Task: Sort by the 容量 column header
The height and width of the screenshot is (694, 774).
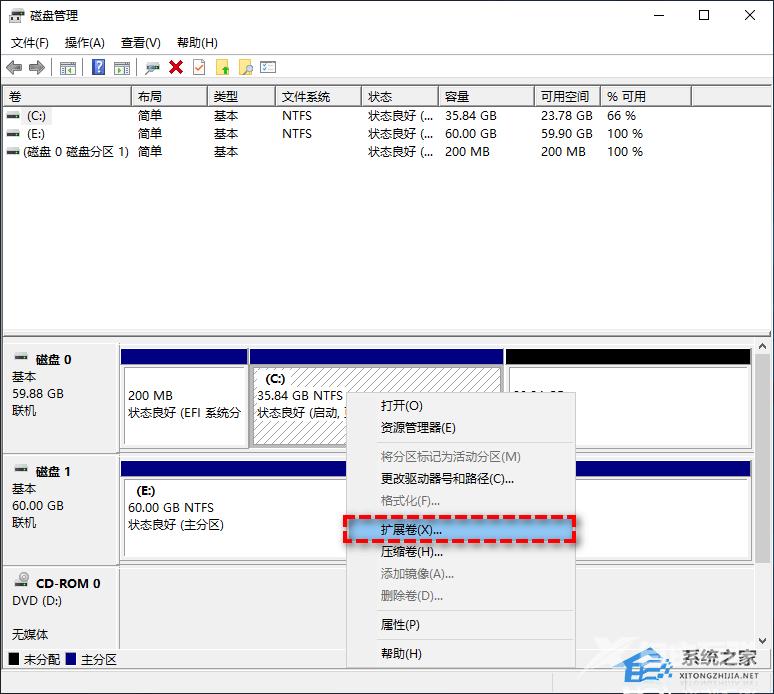Action: click(487, 96)
